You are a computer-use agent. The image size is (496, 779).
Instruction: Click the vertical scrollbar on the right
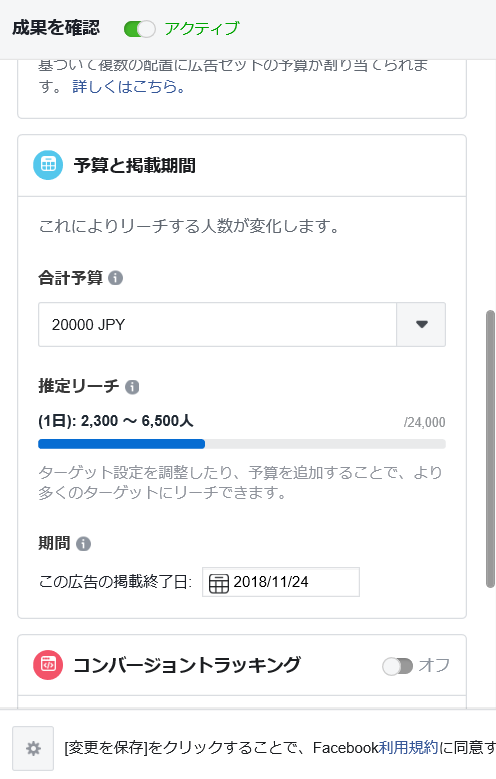(490, 449)
